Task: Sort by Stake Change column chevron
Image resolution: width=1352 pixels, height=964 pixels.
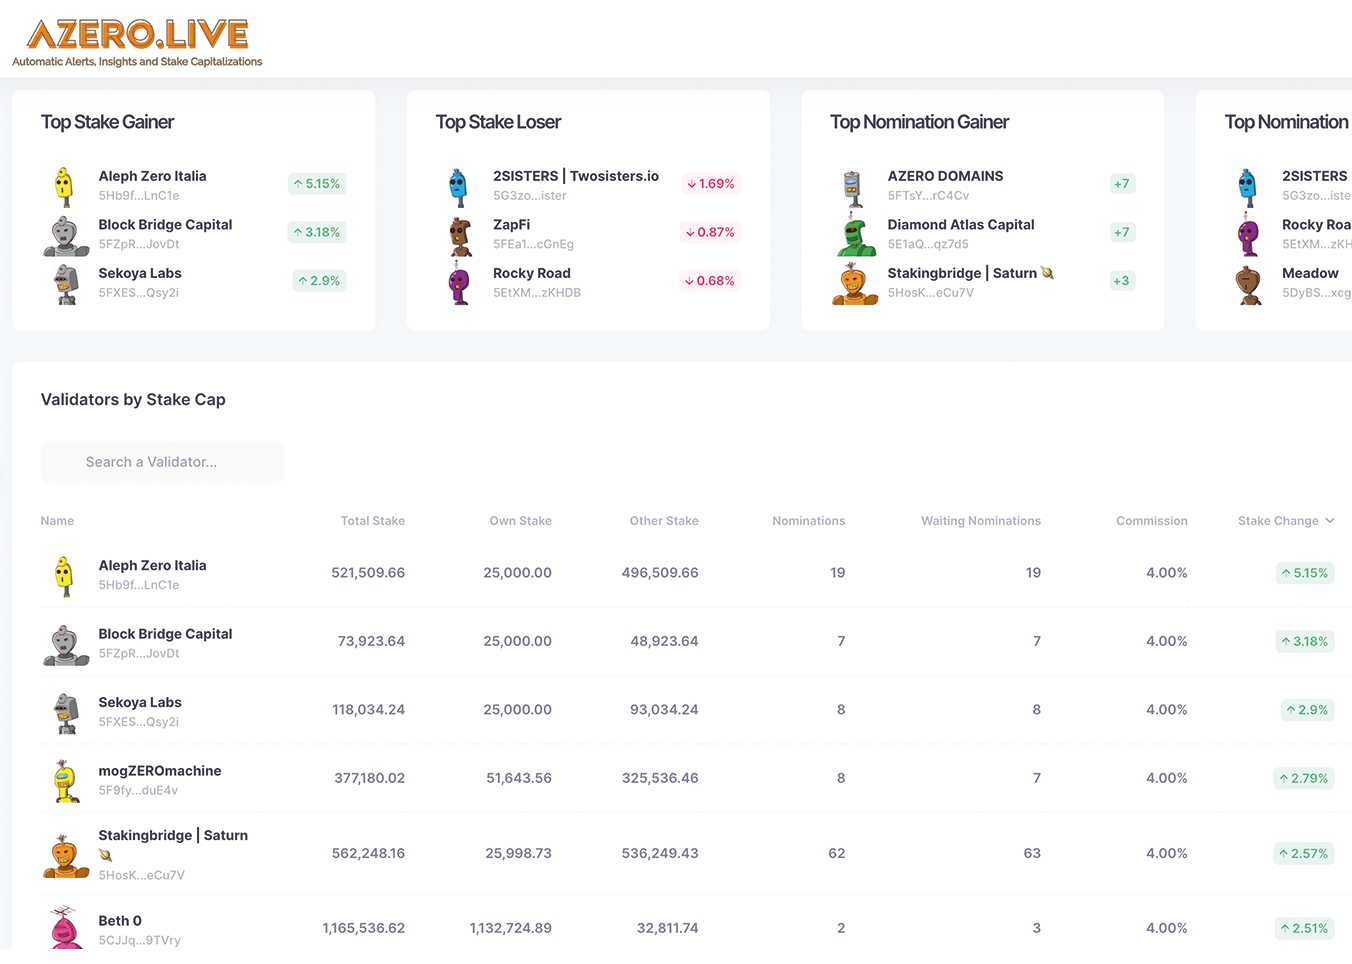Action: coord(1330,521)
